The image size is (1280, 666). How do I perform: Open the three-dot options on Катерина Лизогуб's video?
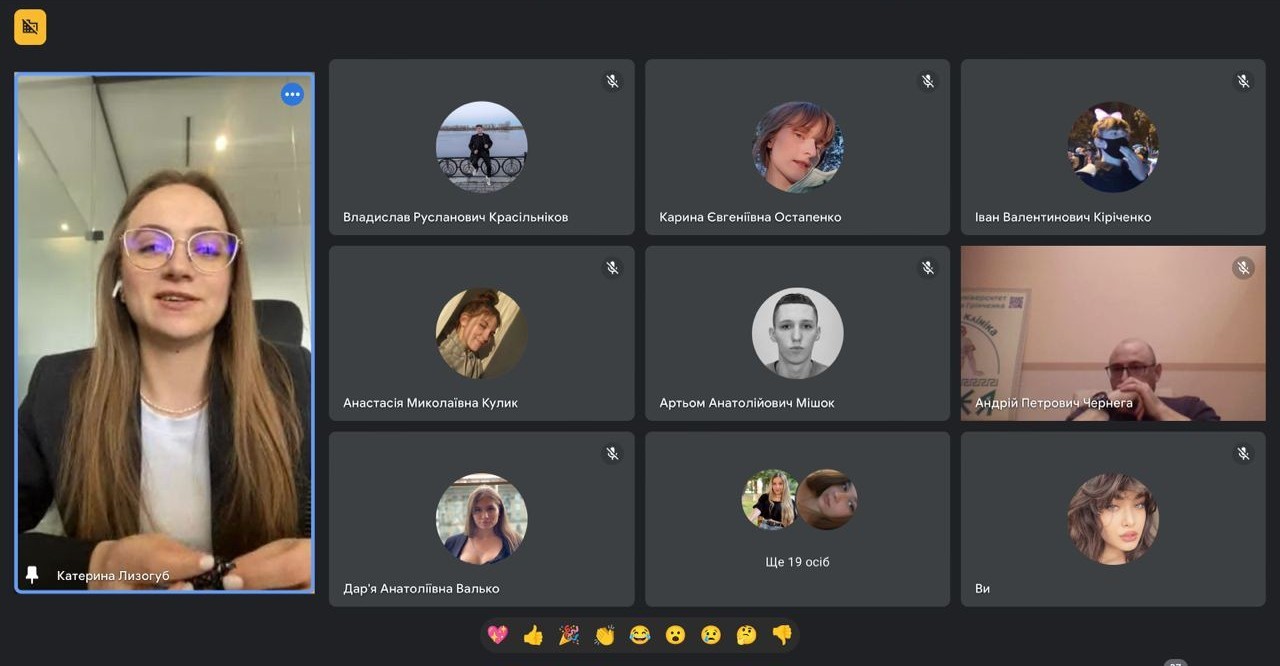click(292, 94)
